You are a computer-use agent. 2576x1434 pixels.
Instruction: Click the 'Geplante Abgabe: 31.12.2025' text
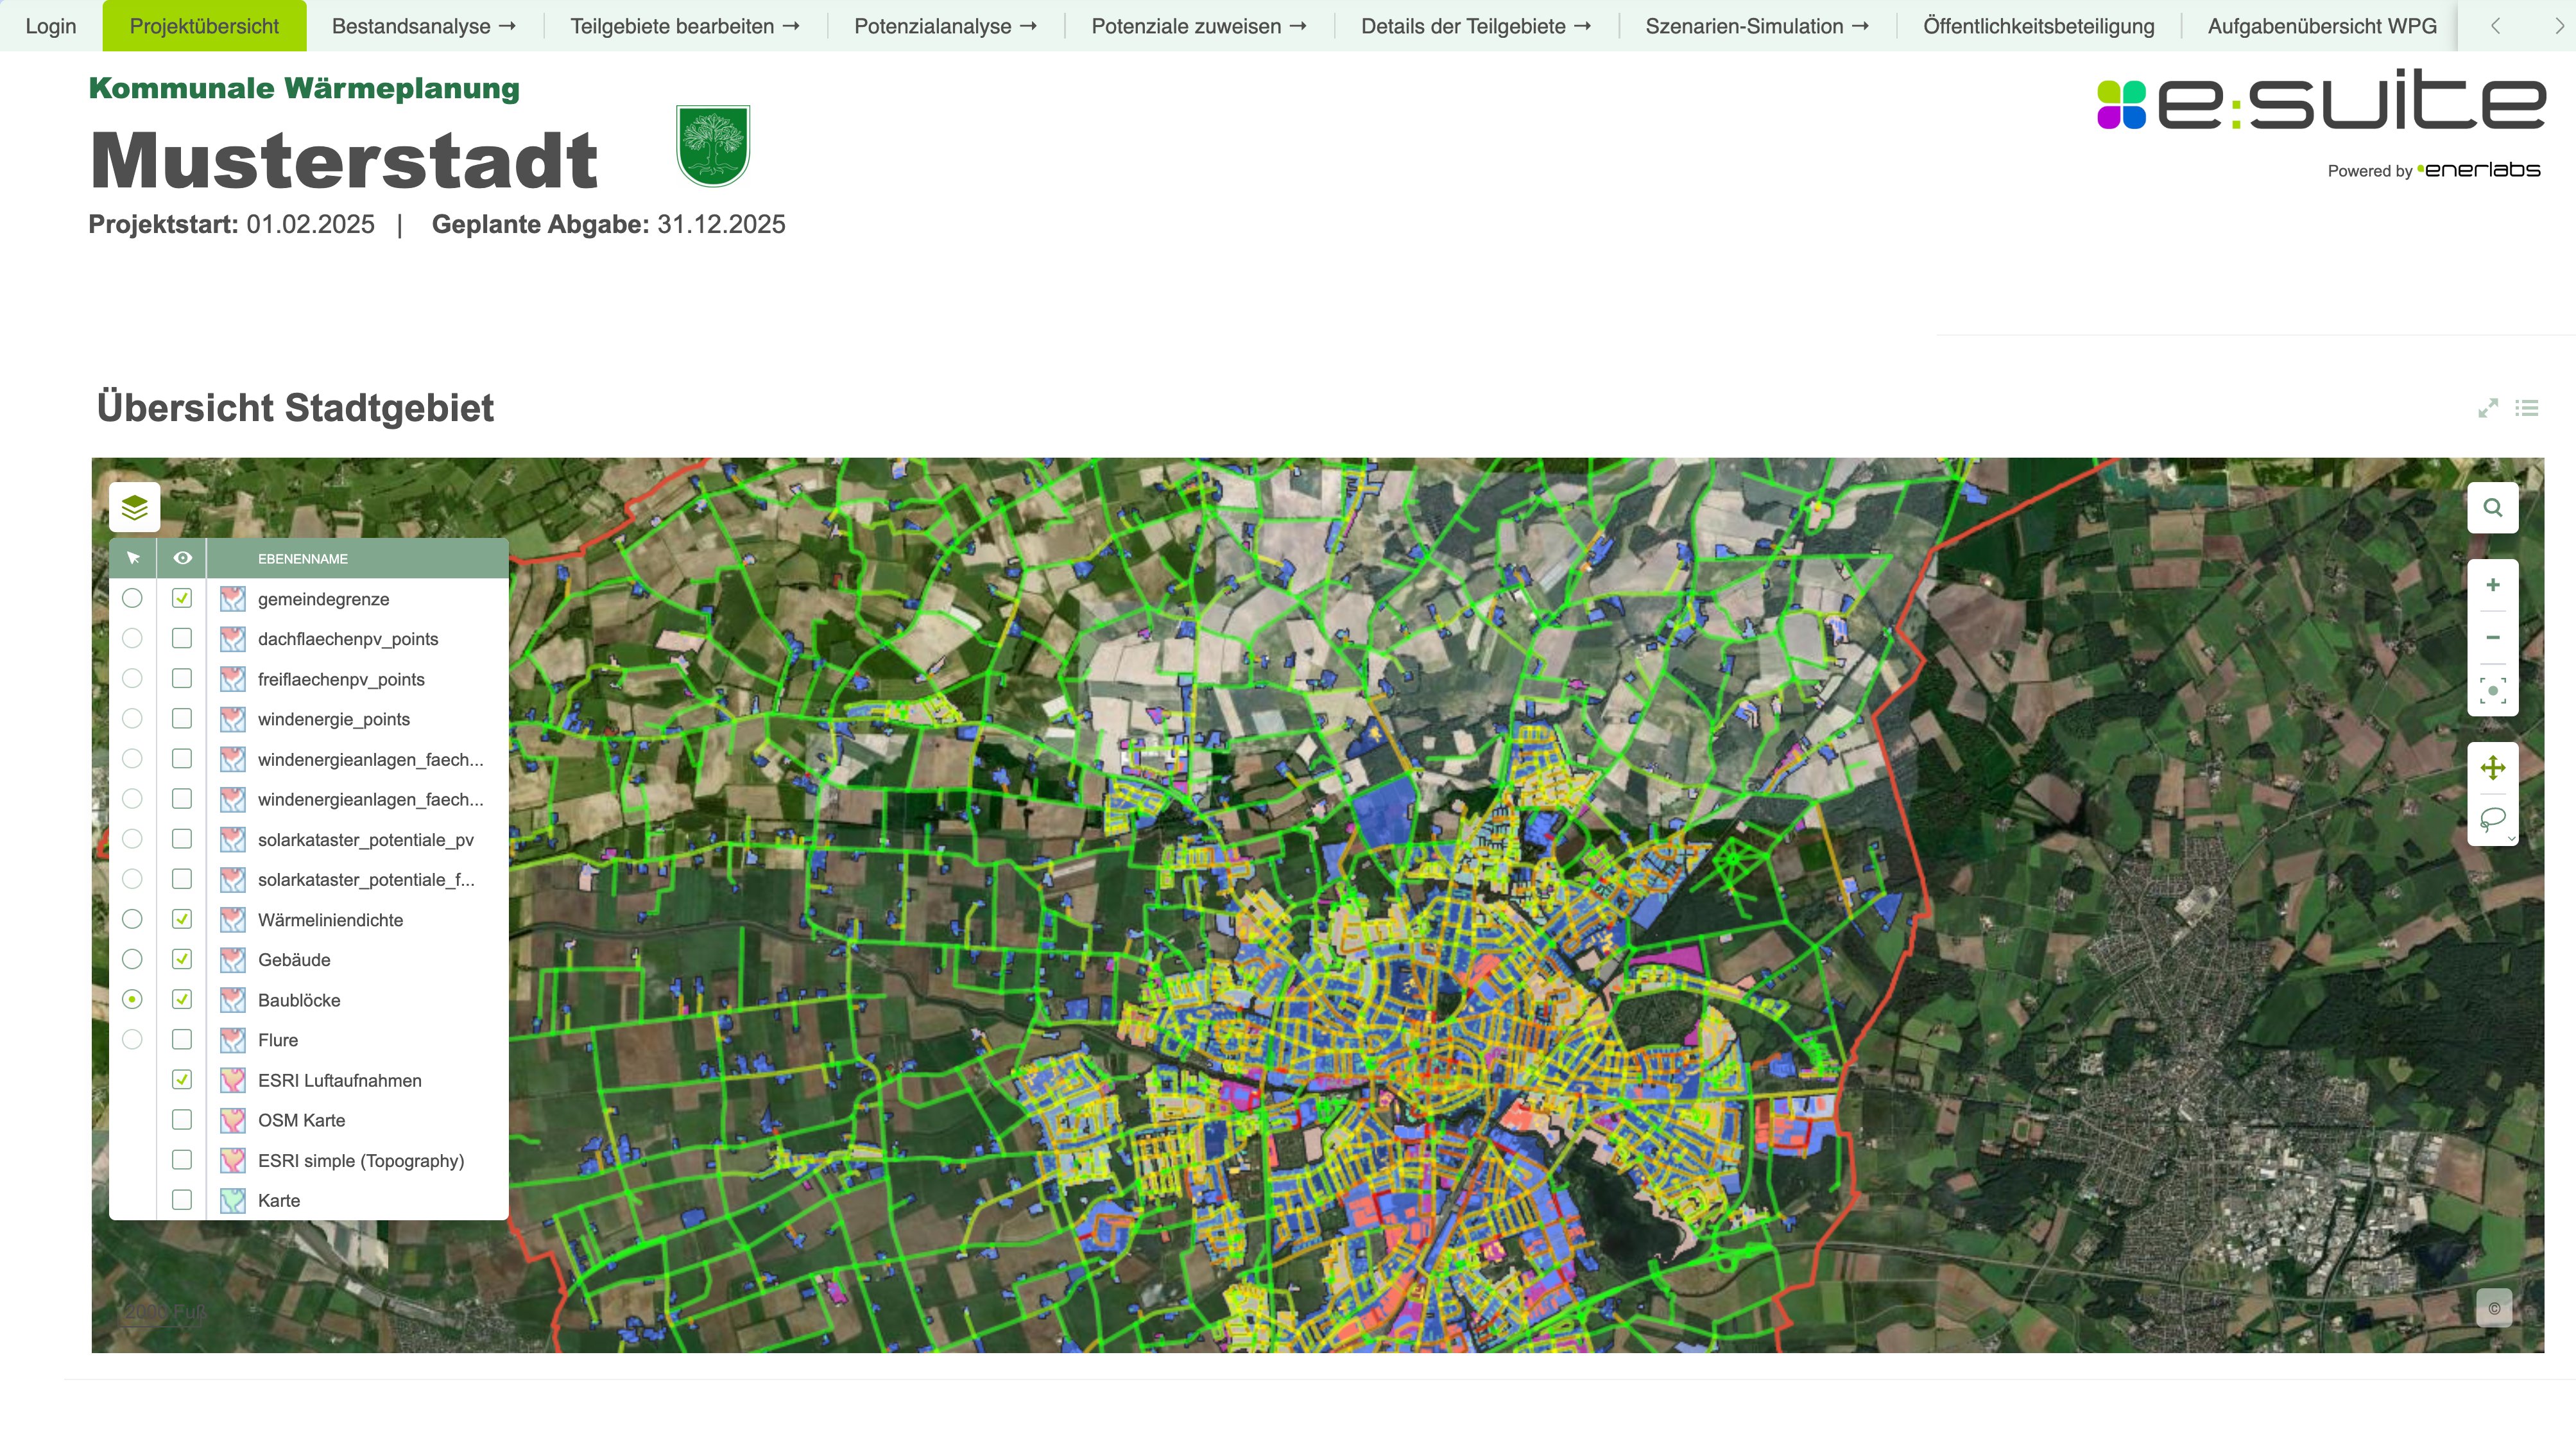click(x=608, y=224)
